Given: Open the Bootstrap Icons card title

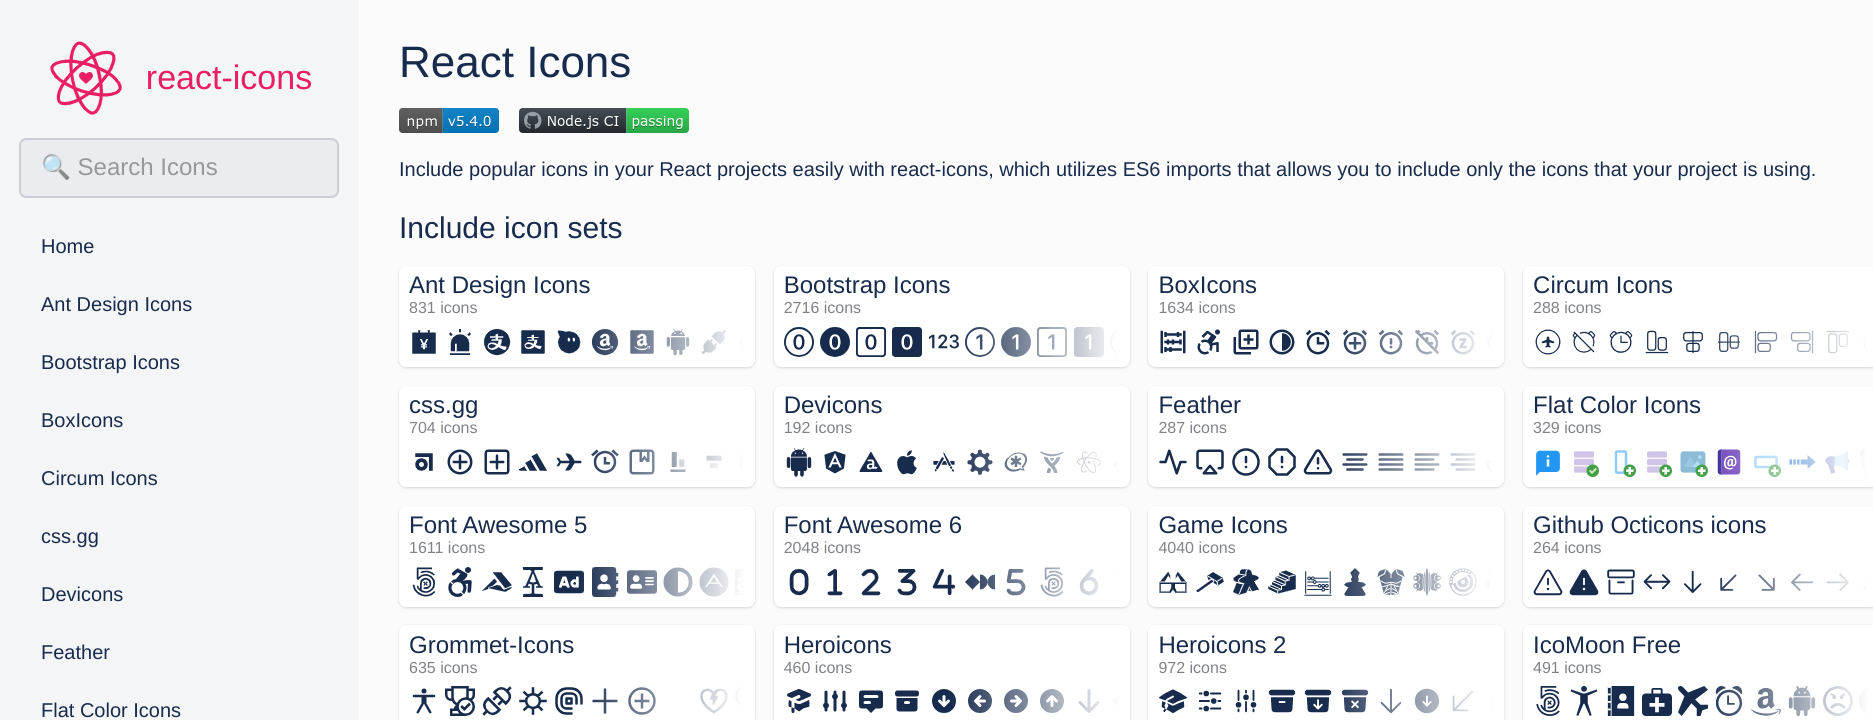Looking at the screenshot, I should 867,285.
